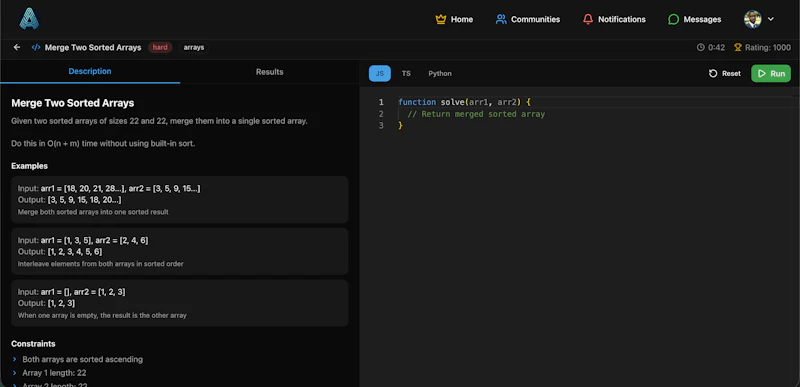Click the Messages chat bubble icon
Image resolution: width=800 pixels, height=387 pixels.
tap(673, 19)
